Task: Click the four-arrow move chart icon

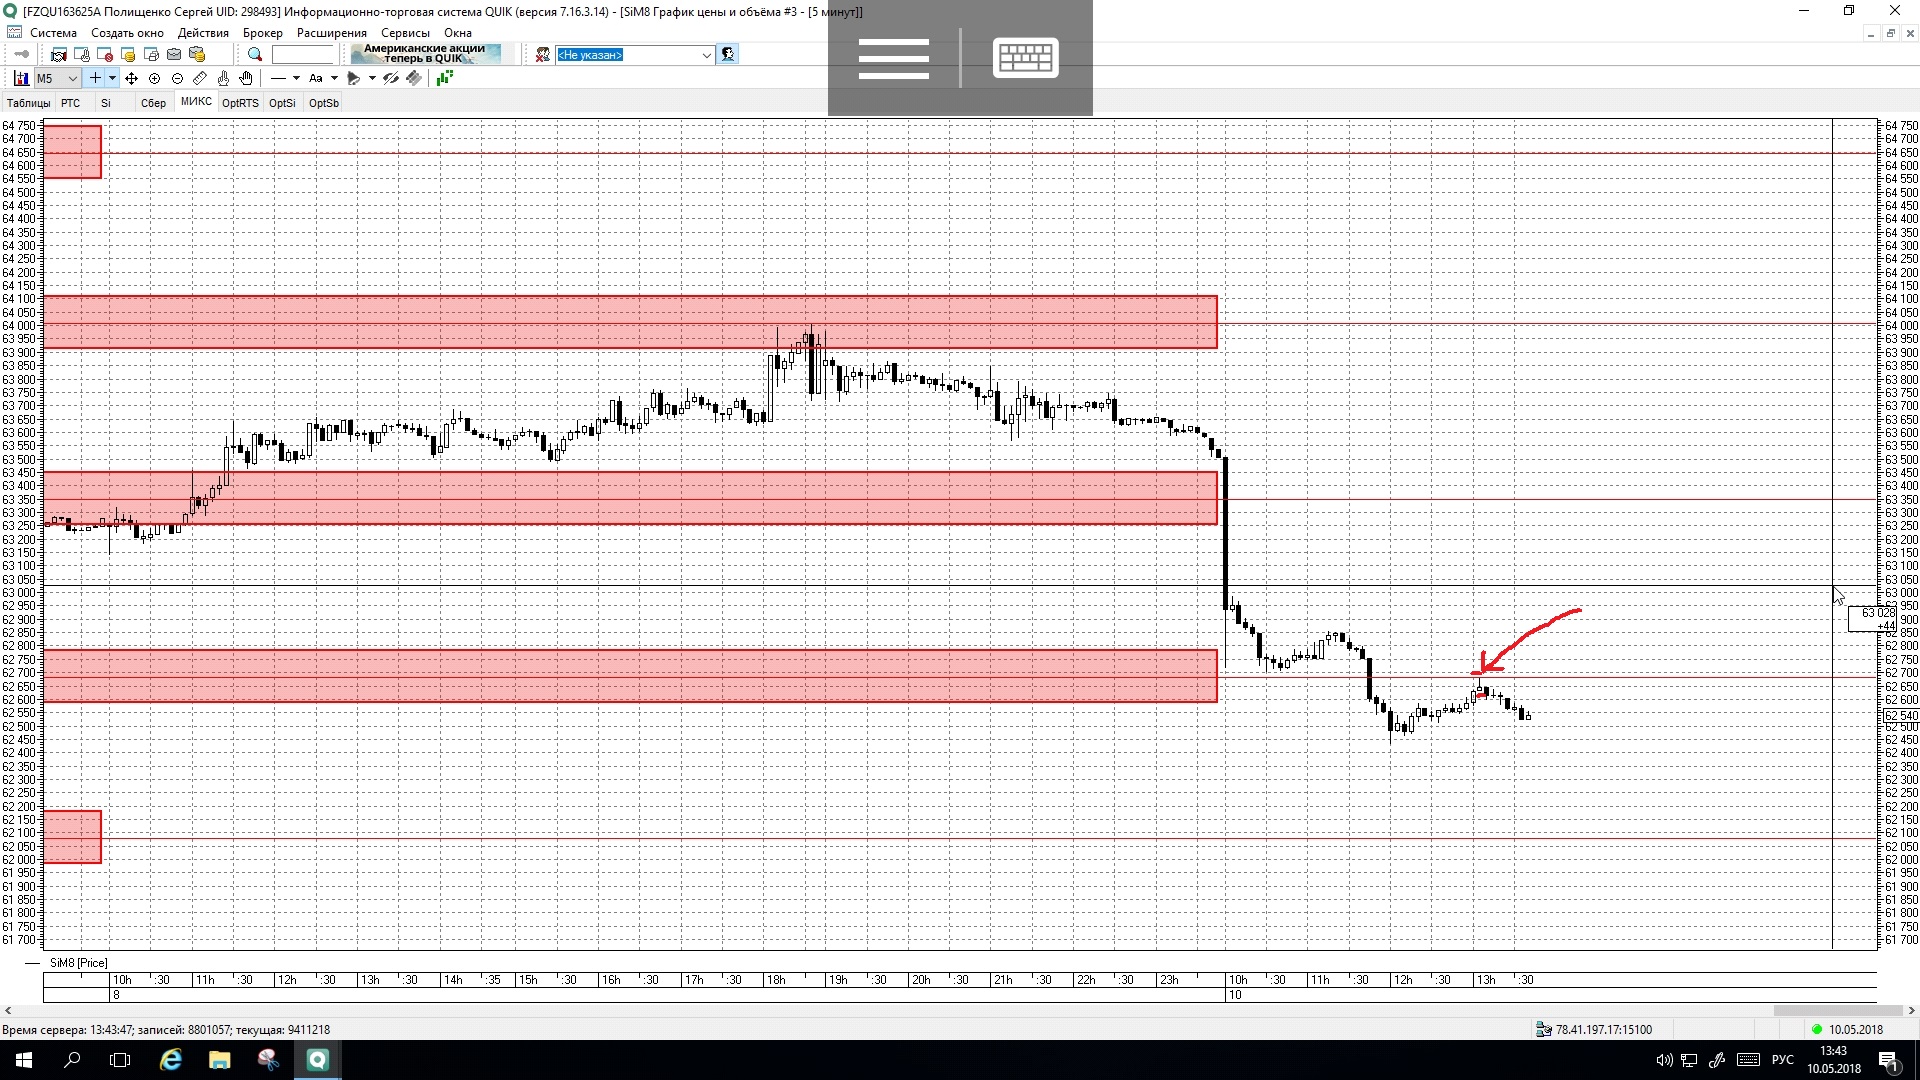Action: (131, 78)
